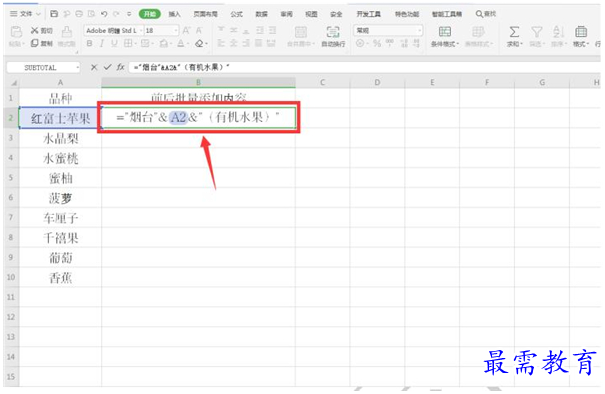Open the font size 18 dropdown

coord(176,30)
